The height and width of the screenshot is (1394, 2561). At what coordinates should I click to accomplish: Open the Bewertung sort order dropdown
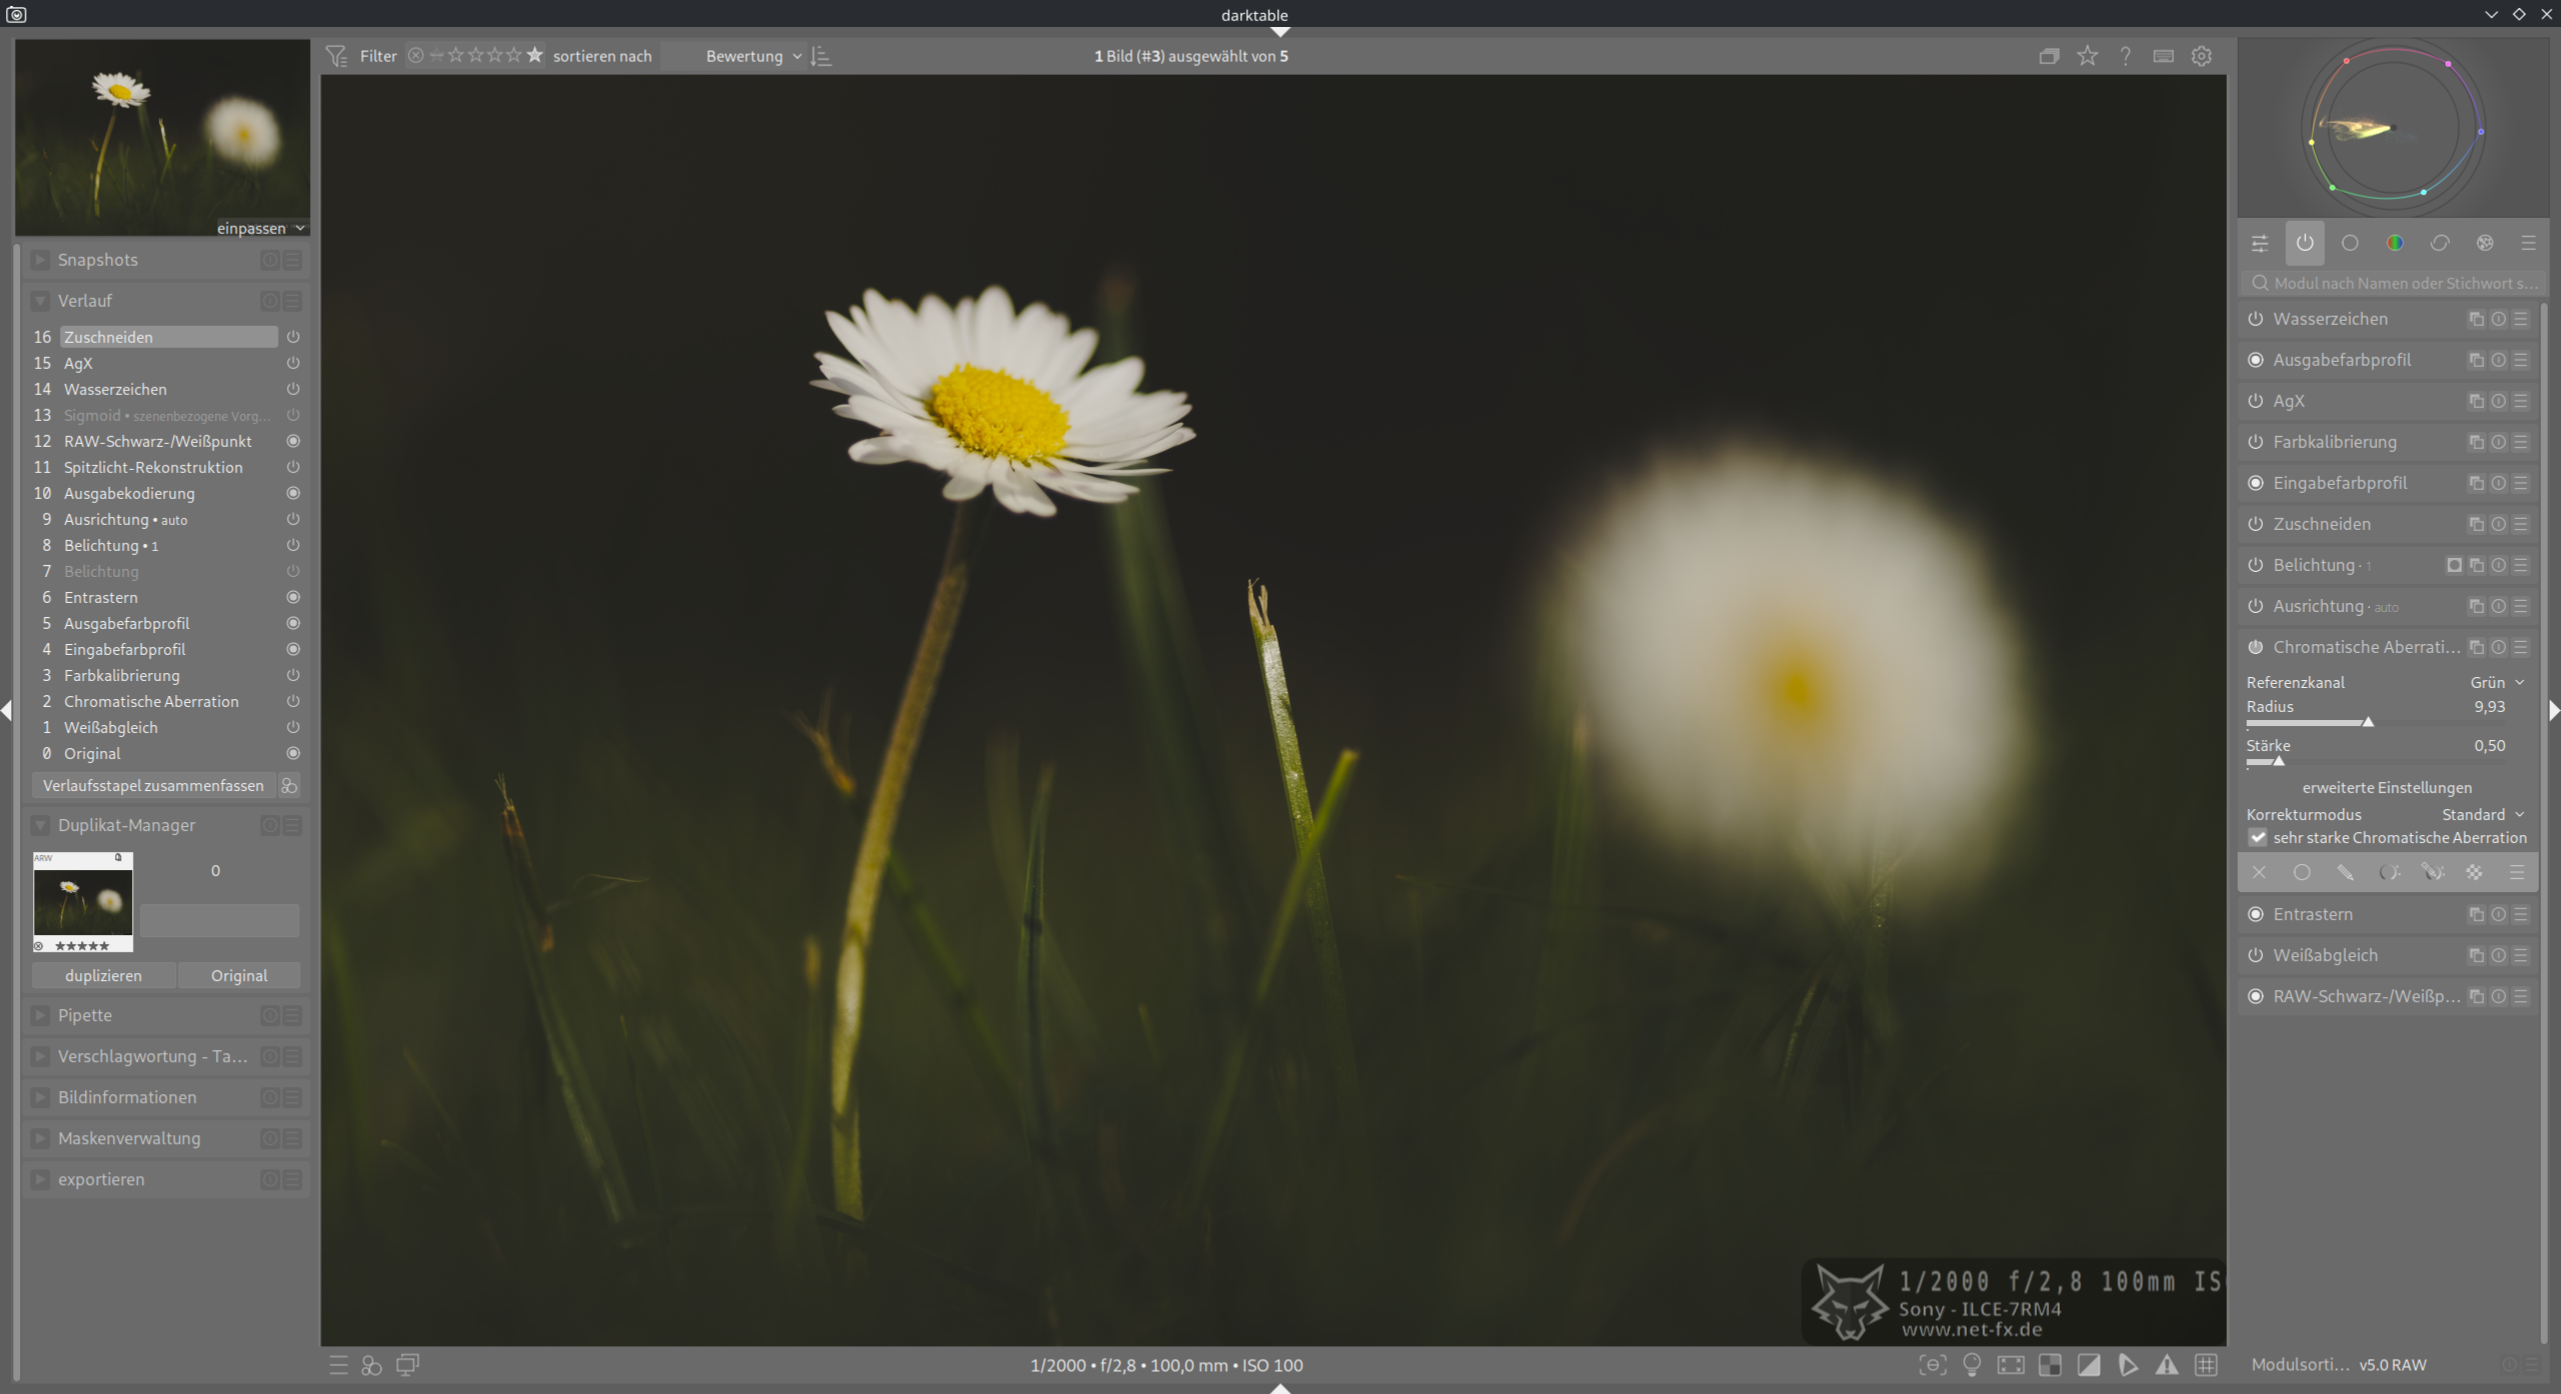(x=752, y=56)
